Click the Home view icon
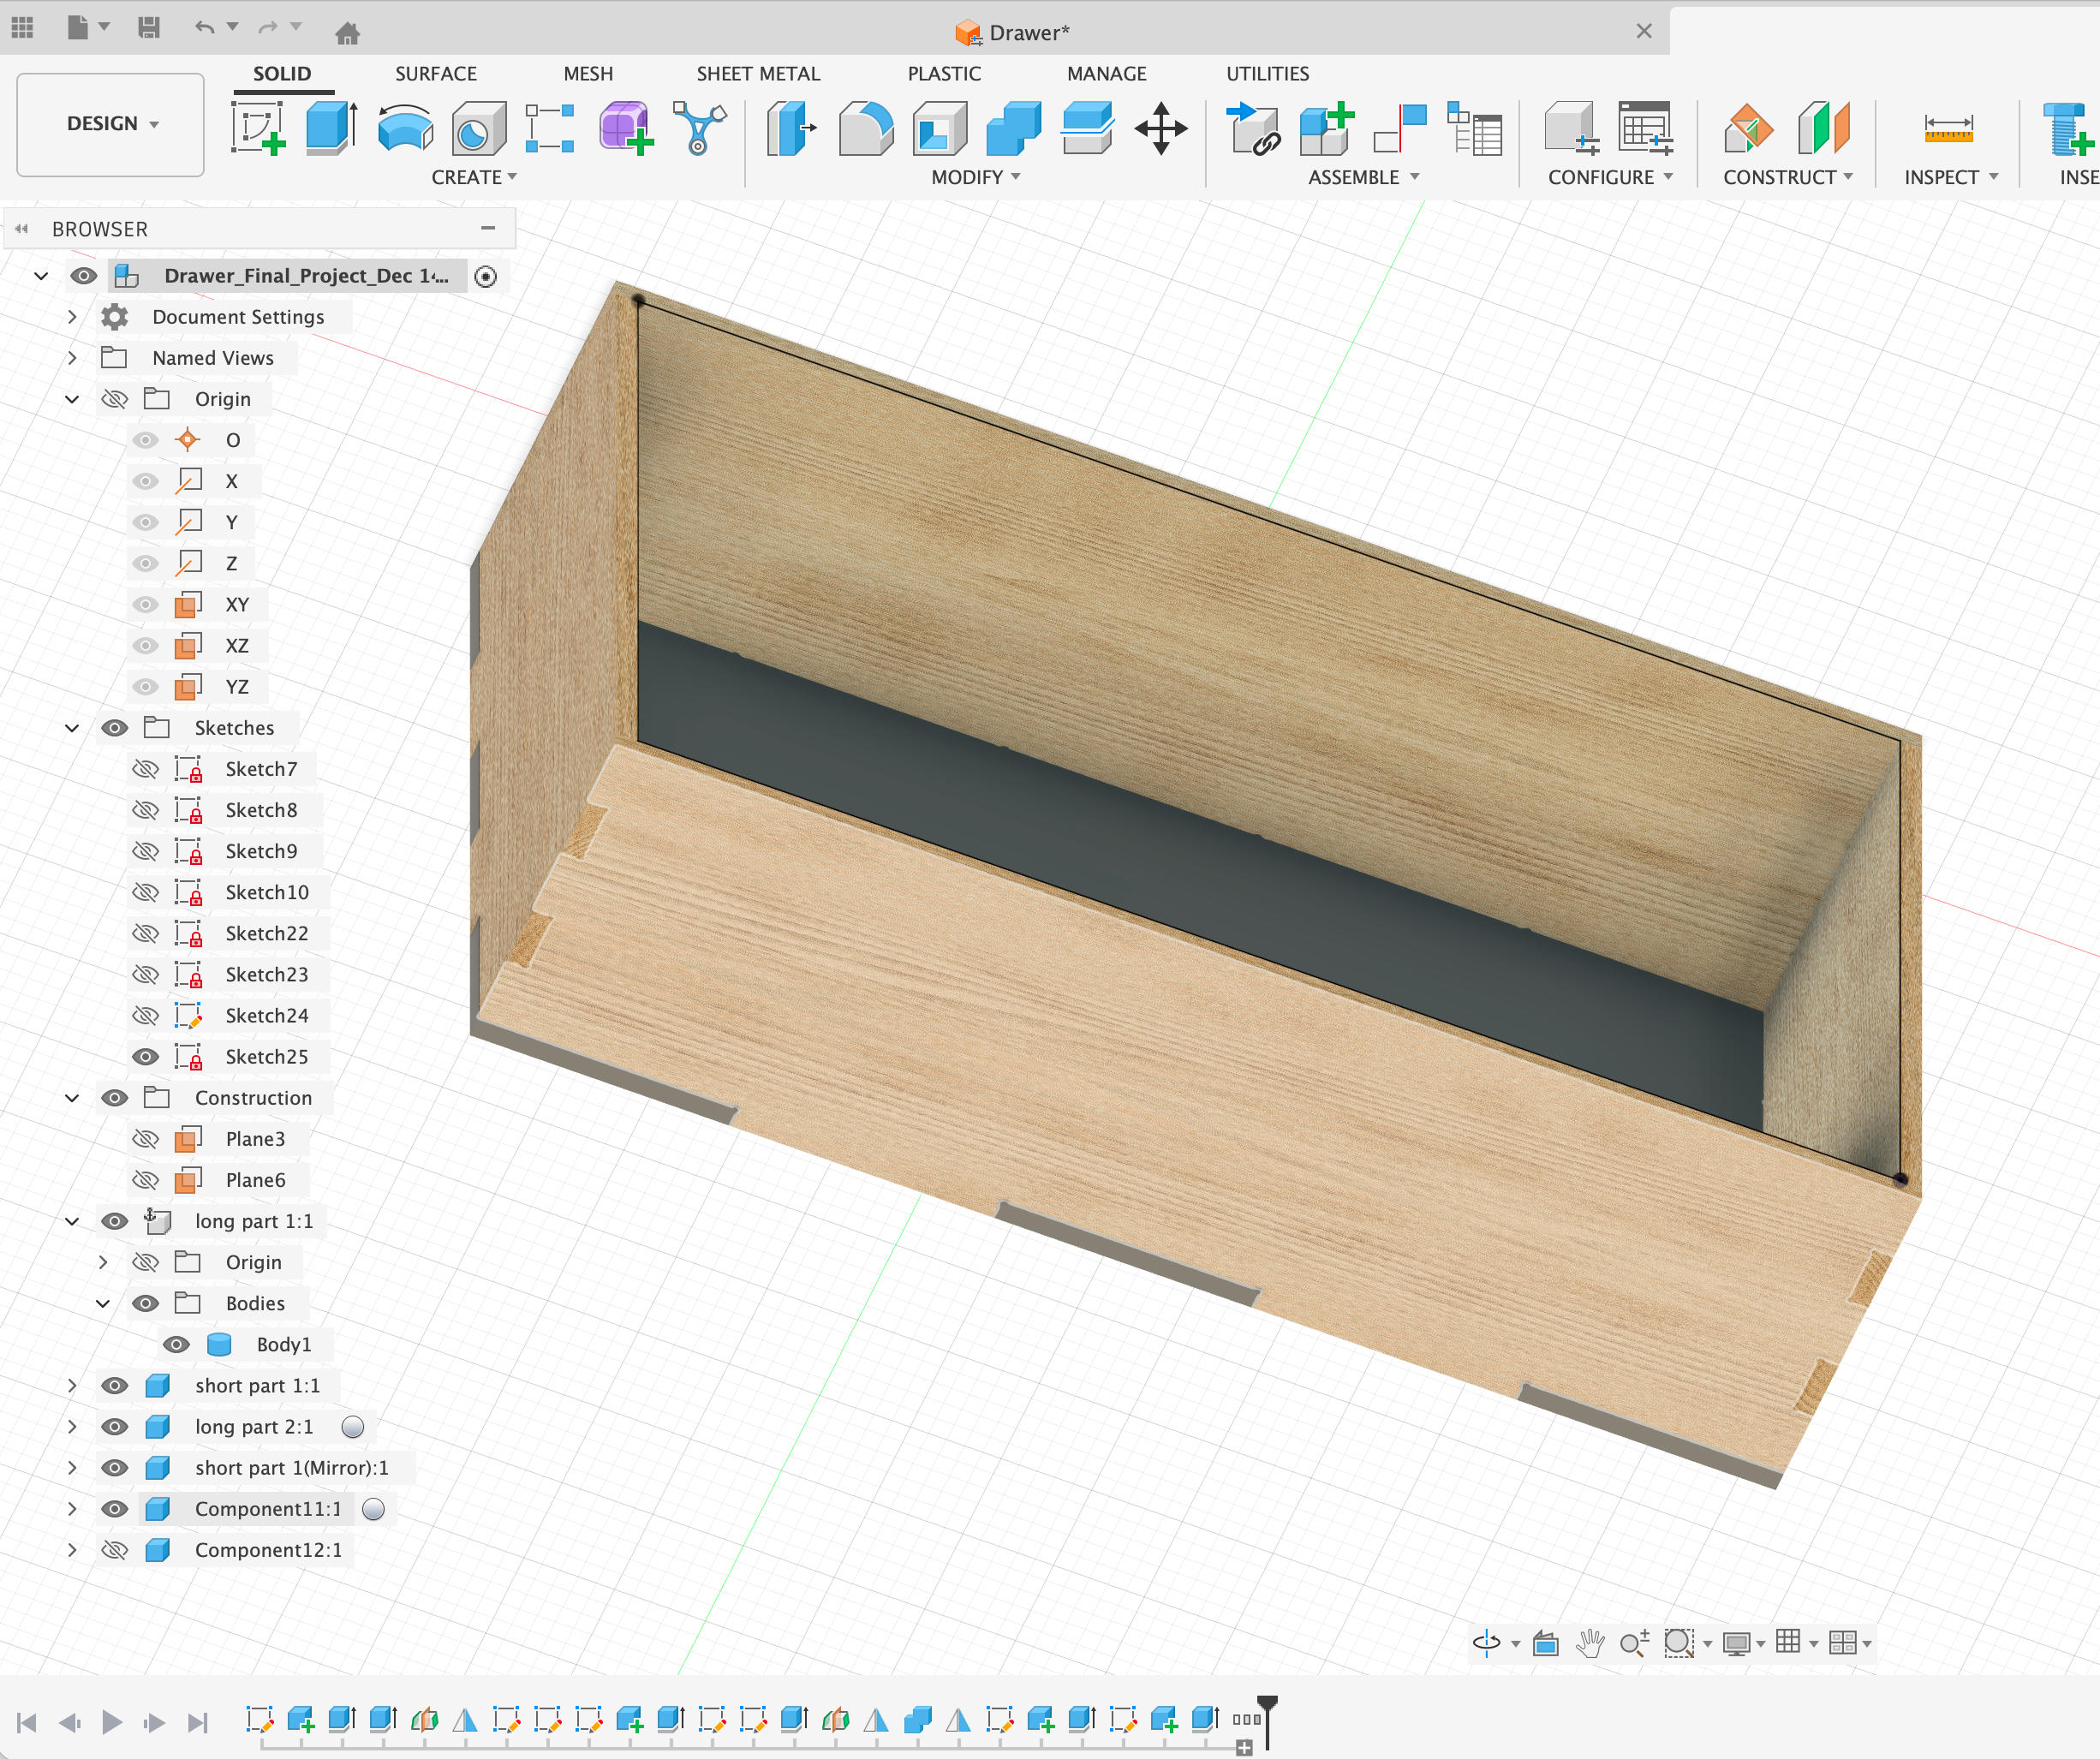 [x=347, y=33]
